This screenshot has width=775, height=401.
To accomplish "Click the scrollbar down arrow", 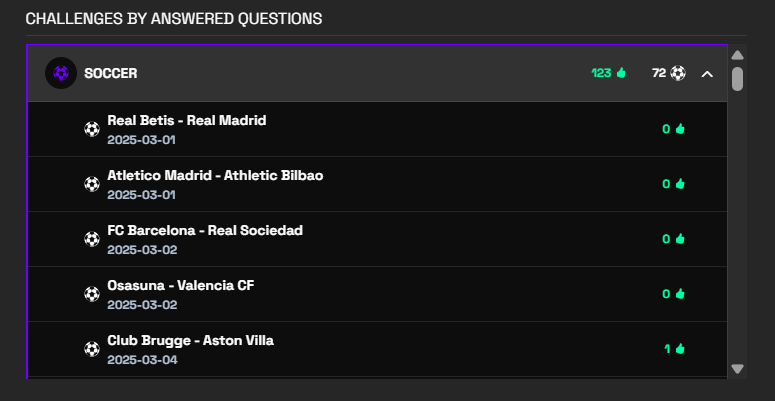I will 737,369.
